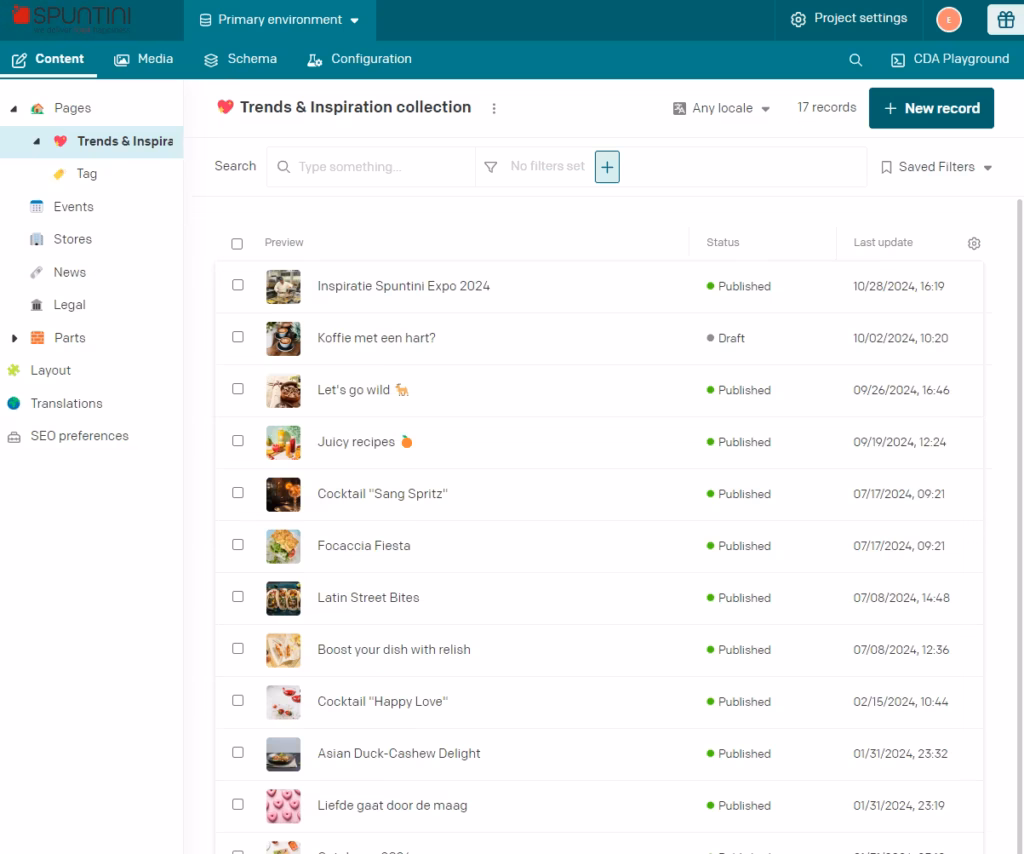Screen dimensions: 1024x854
Task: Click the search magnifier icon in top bar
Action: (855, 60)
